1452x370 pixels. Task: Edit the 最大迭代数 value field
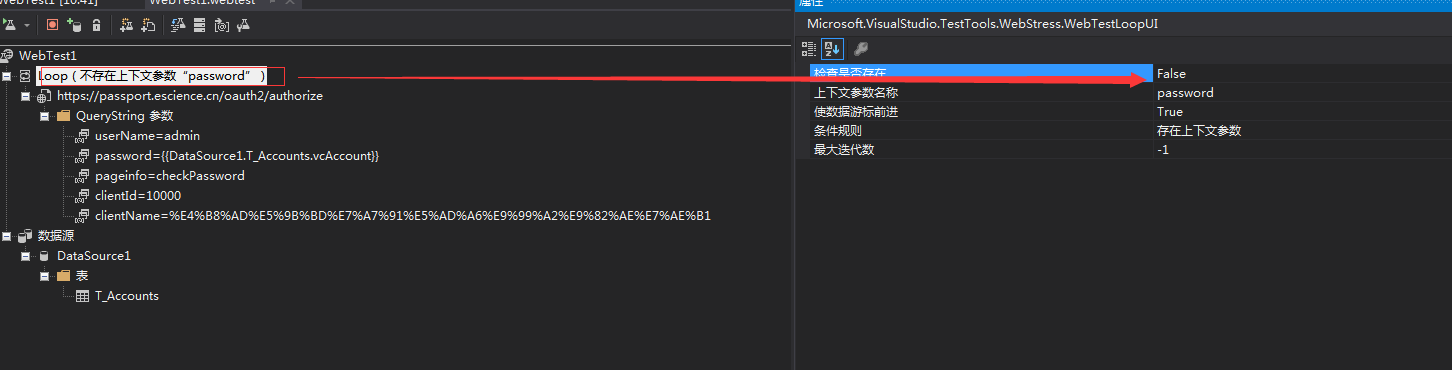pyautogui.click(x=1300, y=150)
